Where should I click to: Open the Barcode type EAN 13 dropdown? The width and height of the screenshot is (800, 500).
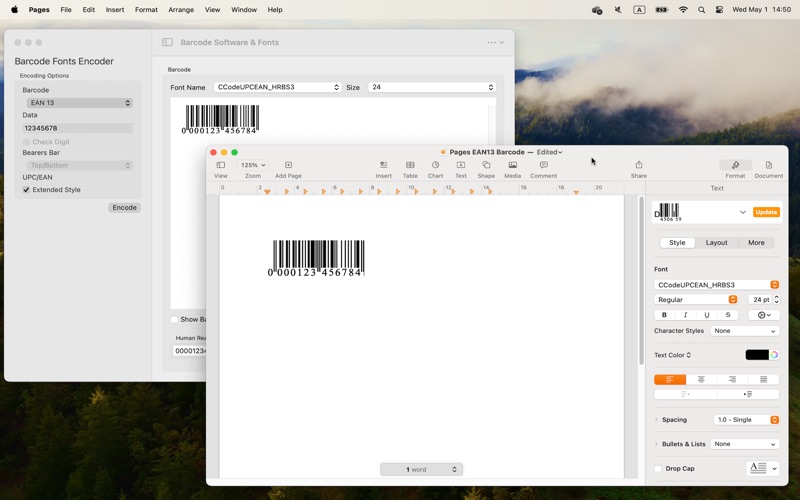pyautogui.click(x=79, y=103)
